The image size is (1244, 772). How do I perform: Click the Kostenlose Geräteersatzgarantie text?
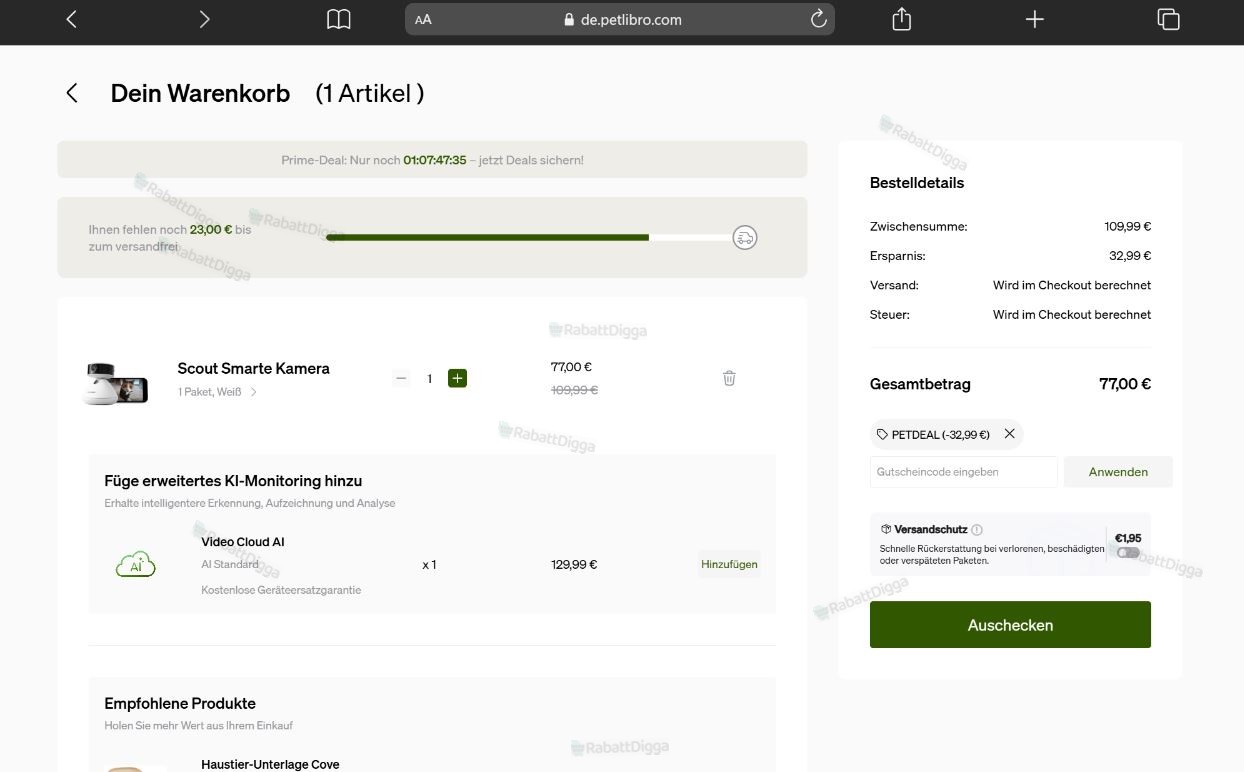point(281,590)
